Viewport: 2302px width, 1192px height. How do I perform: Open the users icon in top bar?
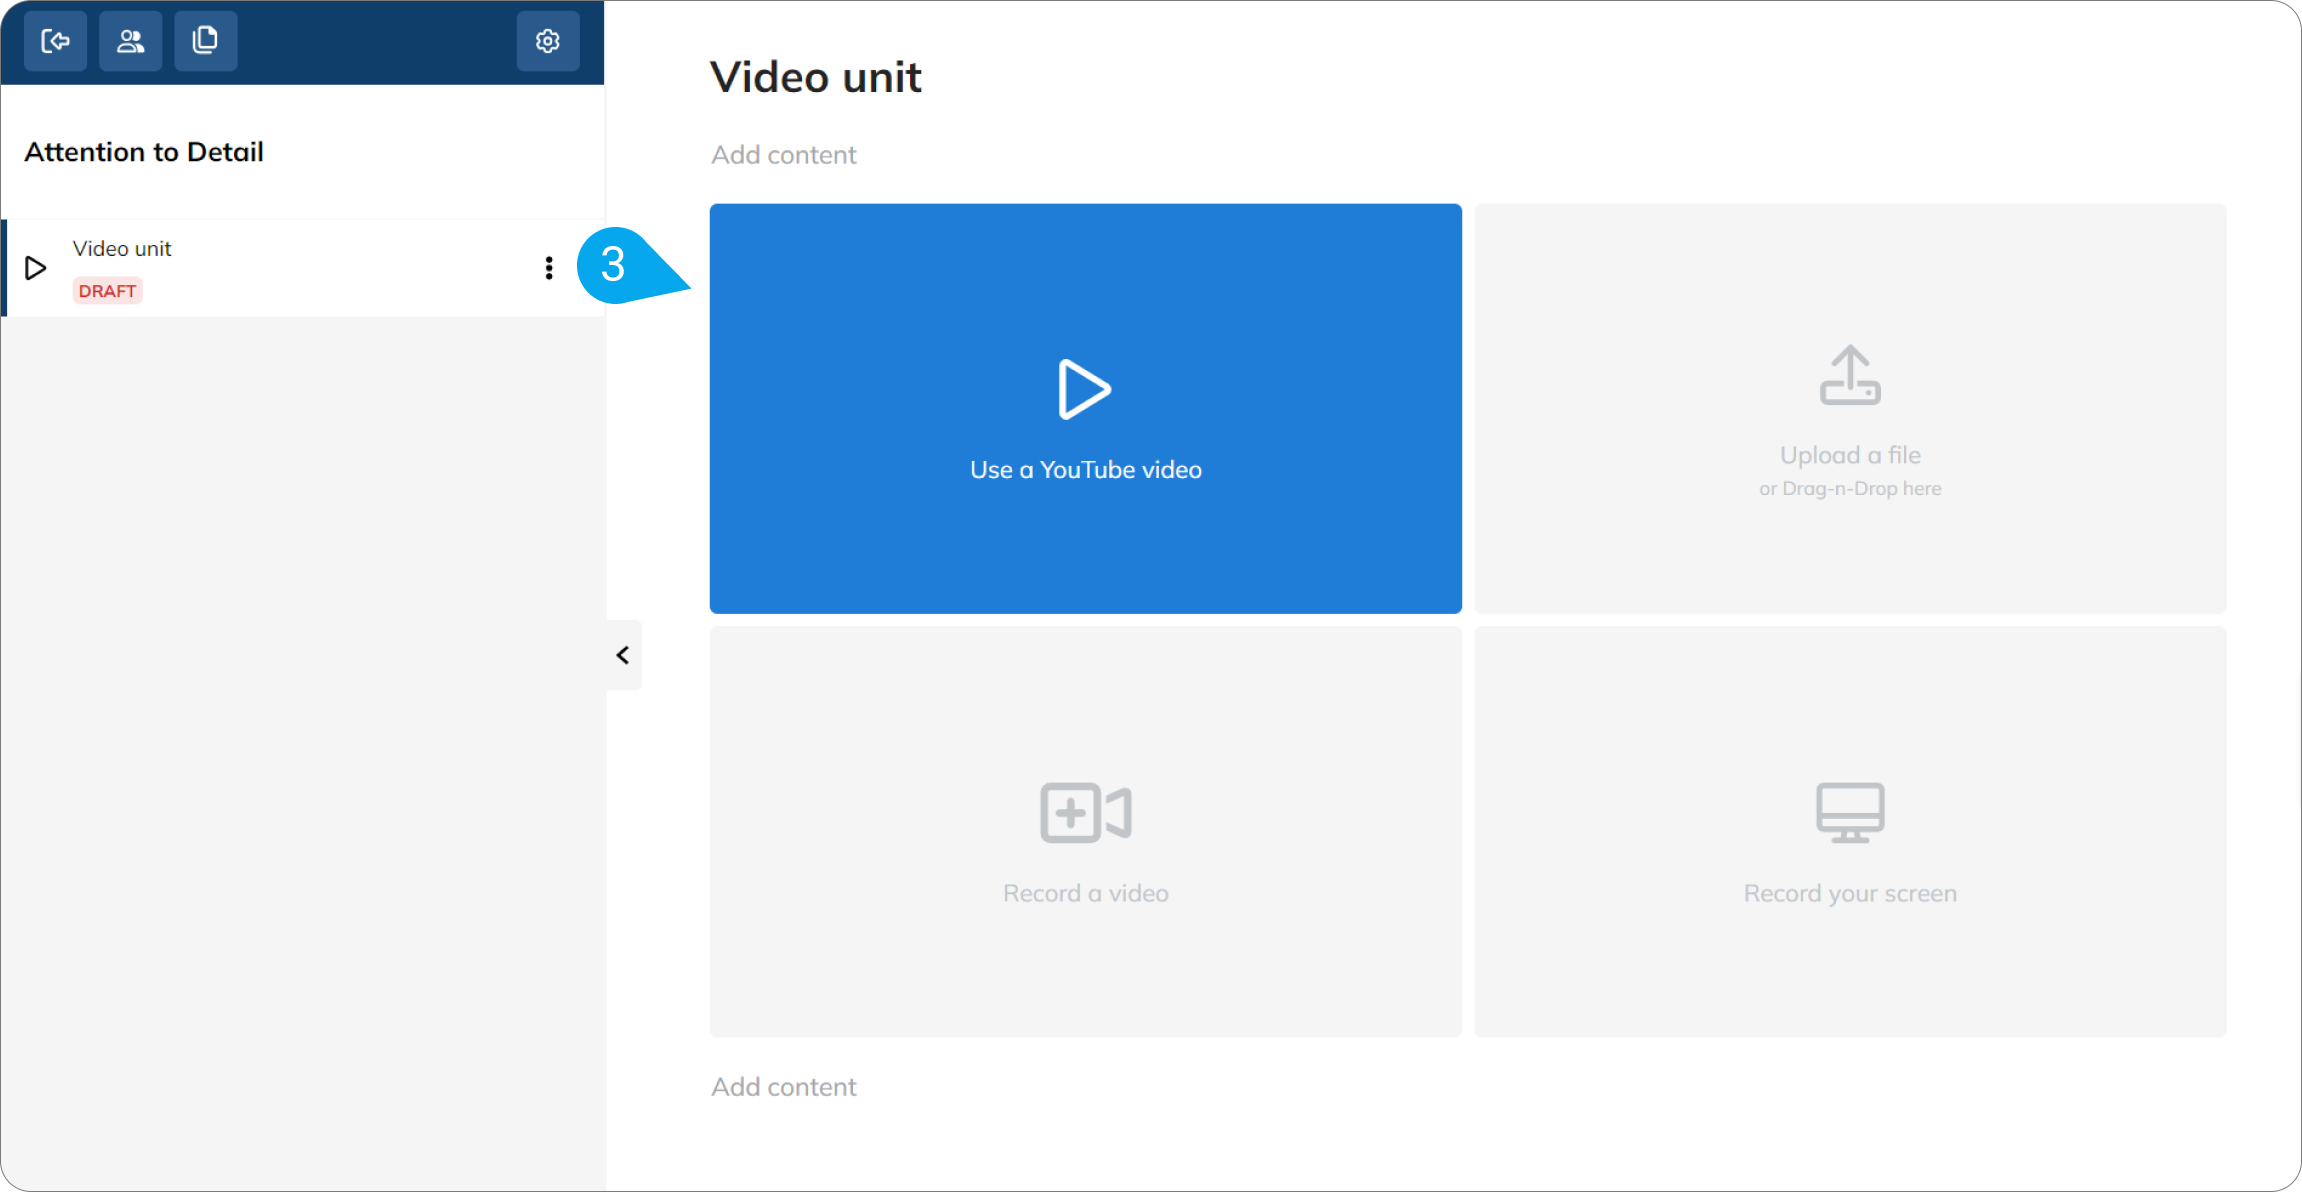click(130, 41)
